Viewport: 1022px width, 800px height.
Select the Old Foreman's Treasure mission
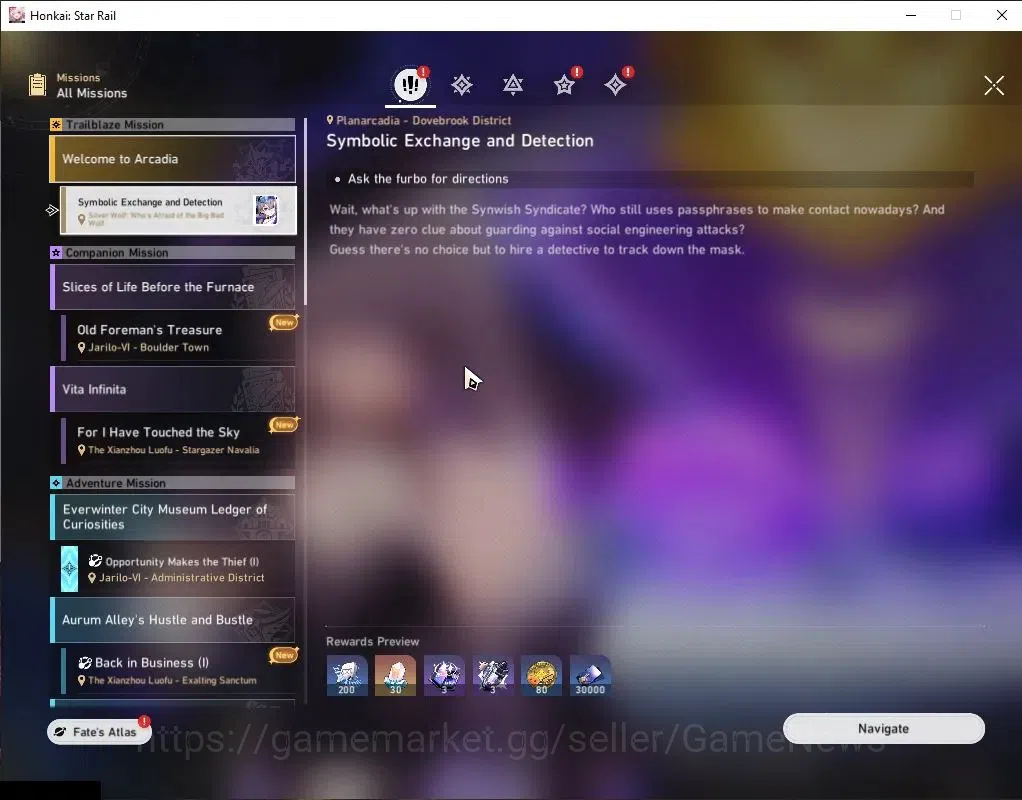coord(178,338)
